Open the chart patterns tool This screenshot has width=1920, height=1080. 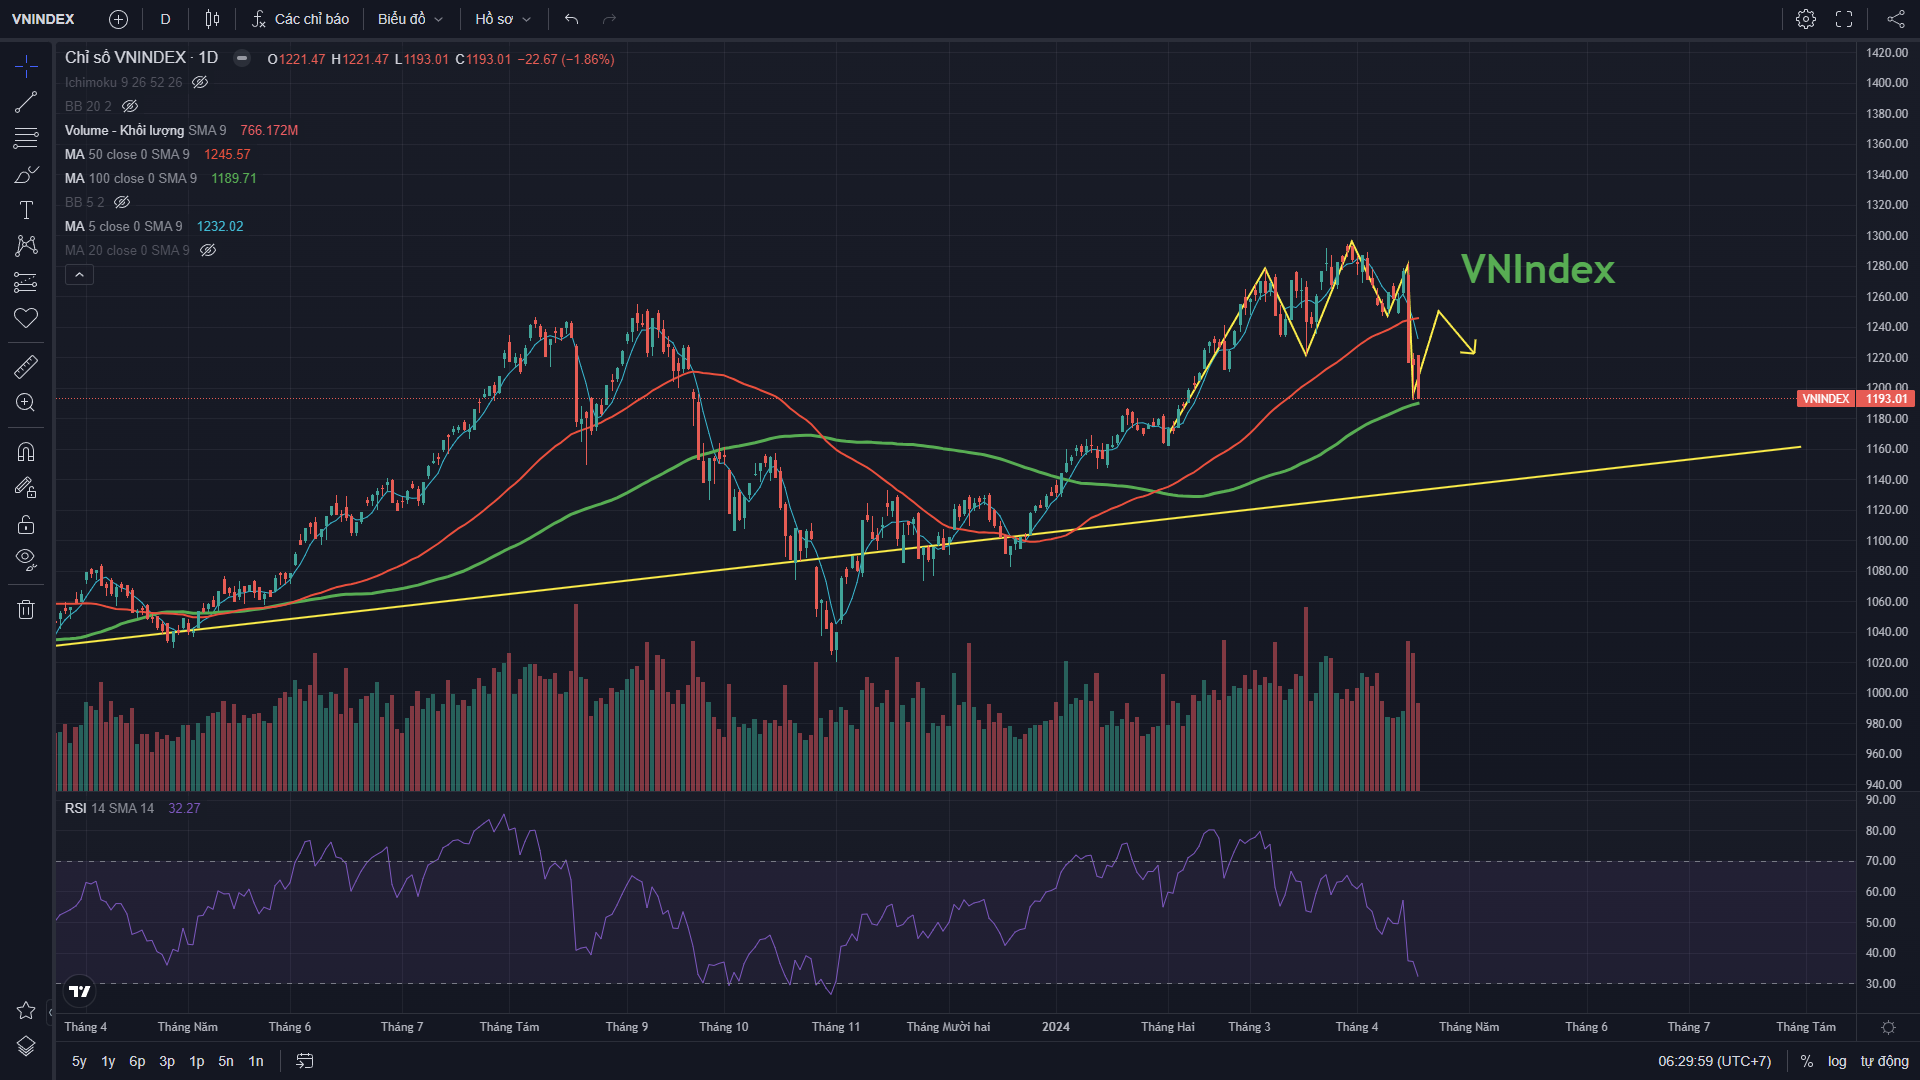point(26,246)
